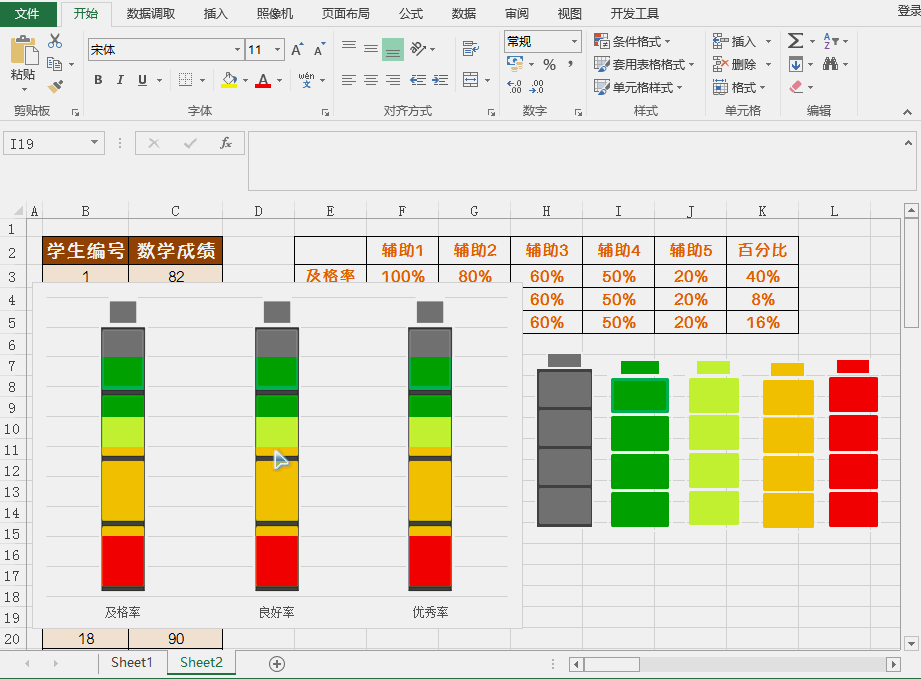Switch to the 页面布局 tab

345,14
